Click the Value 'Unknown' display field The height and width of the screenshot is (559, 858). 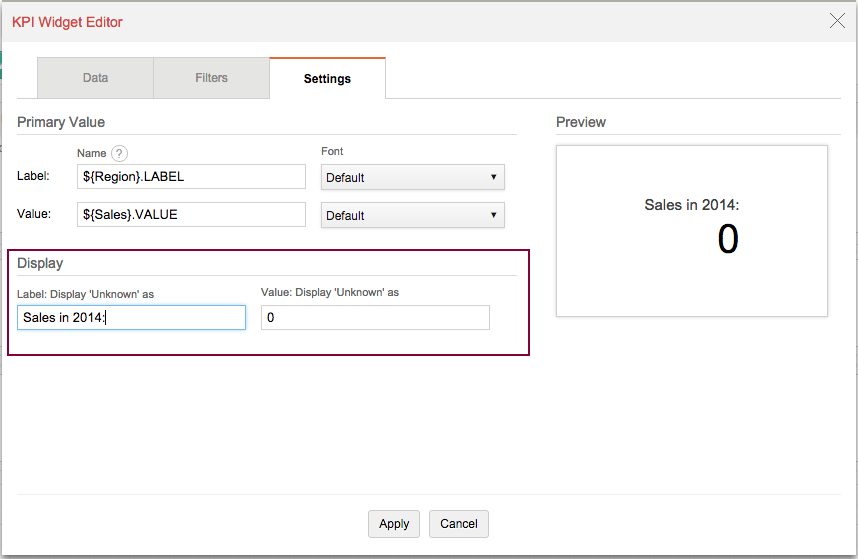coord(375,318)
